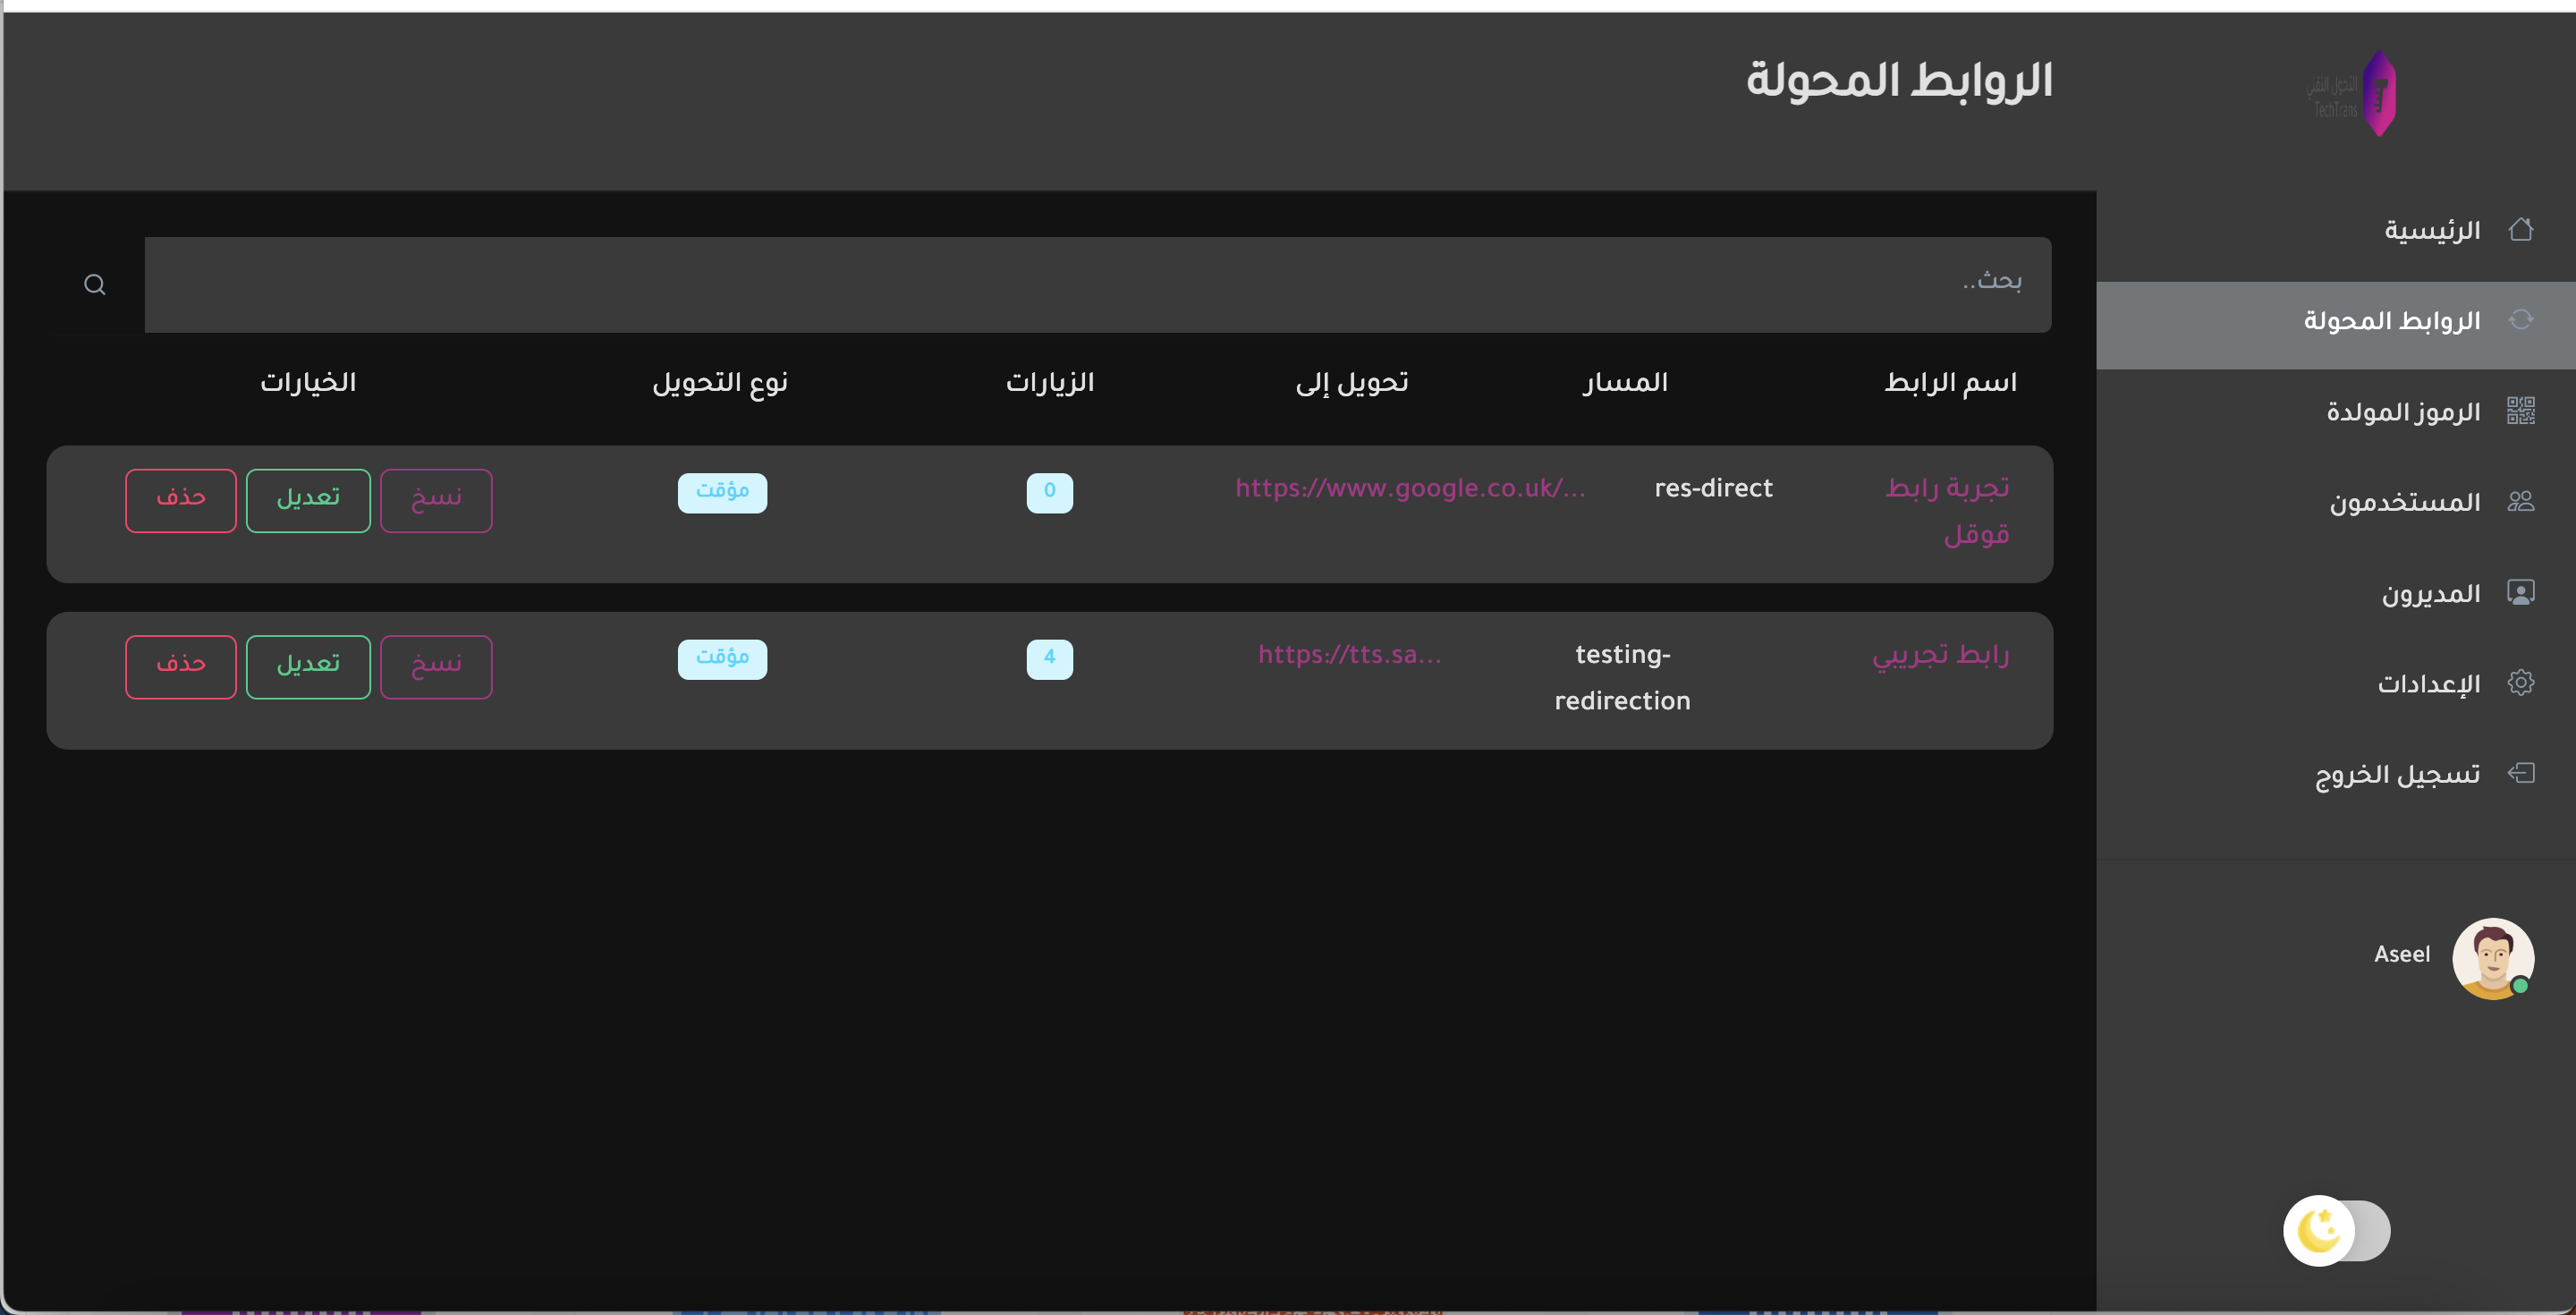Click the managers profile icon

pyautogui.click(x=2520, y=593)
